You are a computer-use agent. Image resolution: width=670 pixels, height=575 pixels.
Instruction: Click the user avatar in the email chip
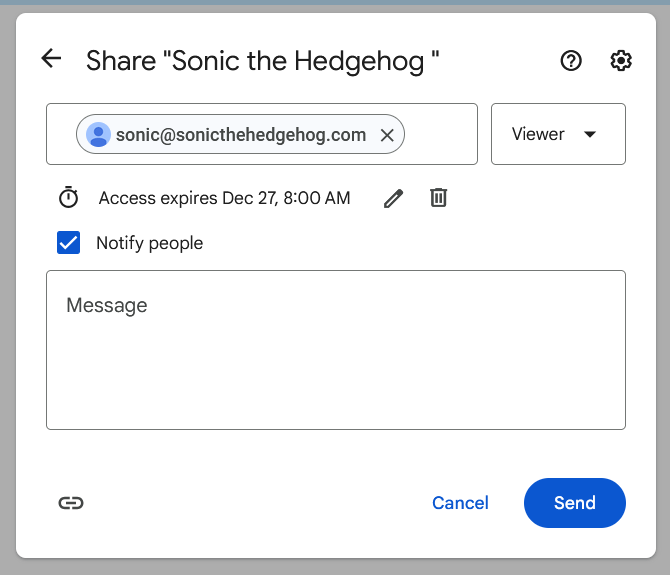tap(98, 135)
